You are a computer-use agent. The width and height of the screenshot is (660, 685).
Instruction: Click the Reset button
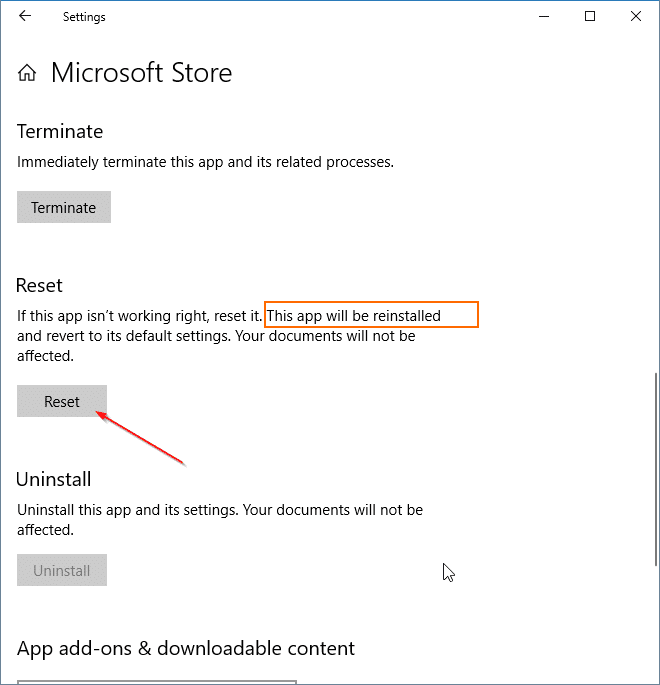pos(62,401)
